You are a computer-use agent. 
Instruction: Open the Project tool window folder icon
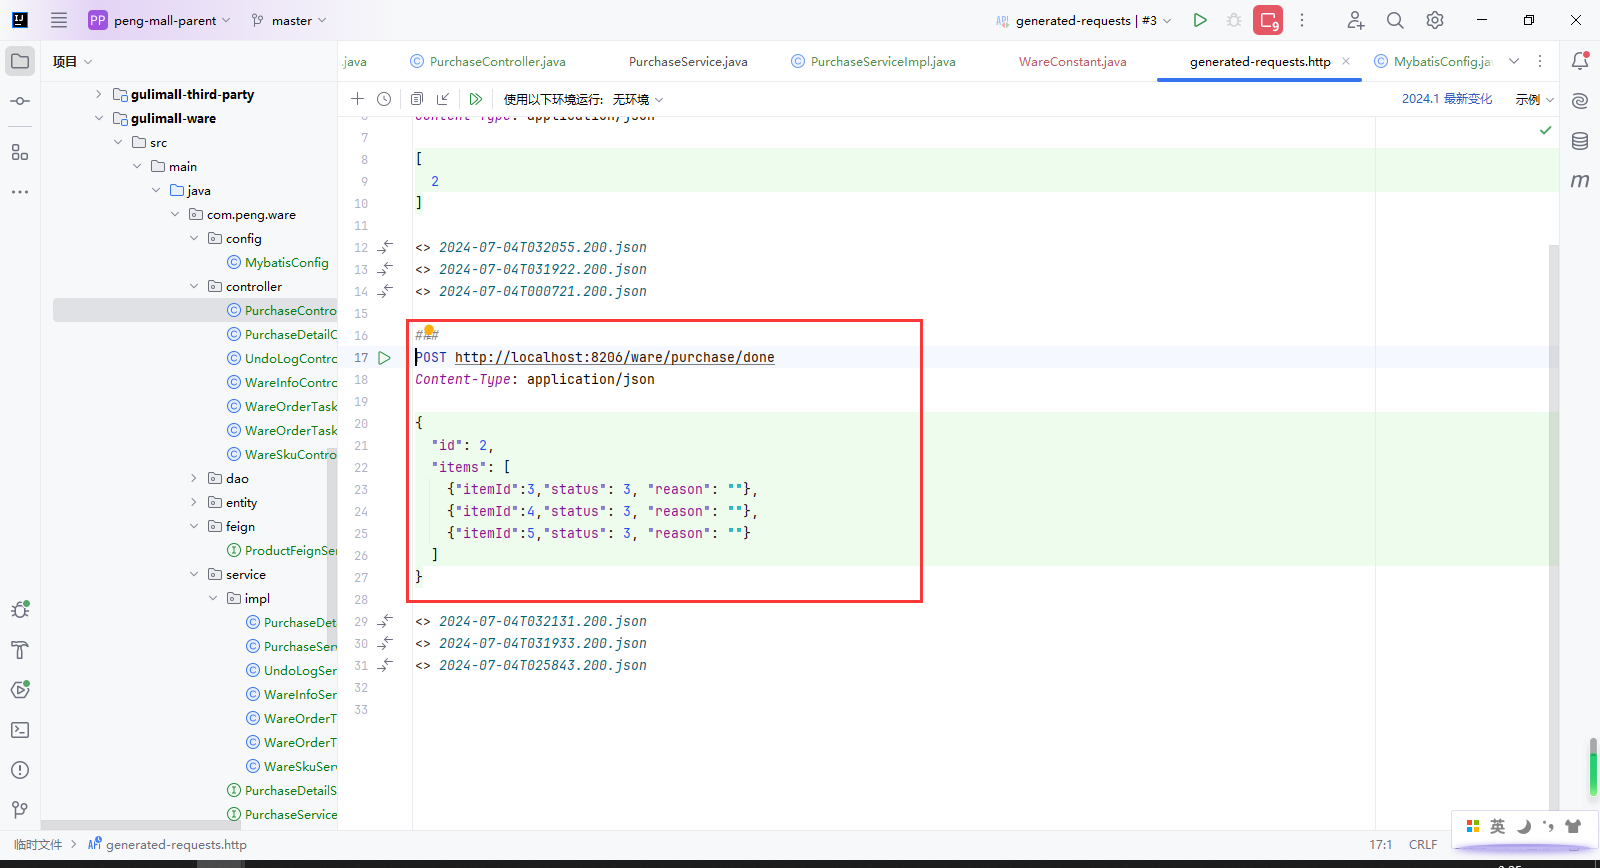[20, 61]
